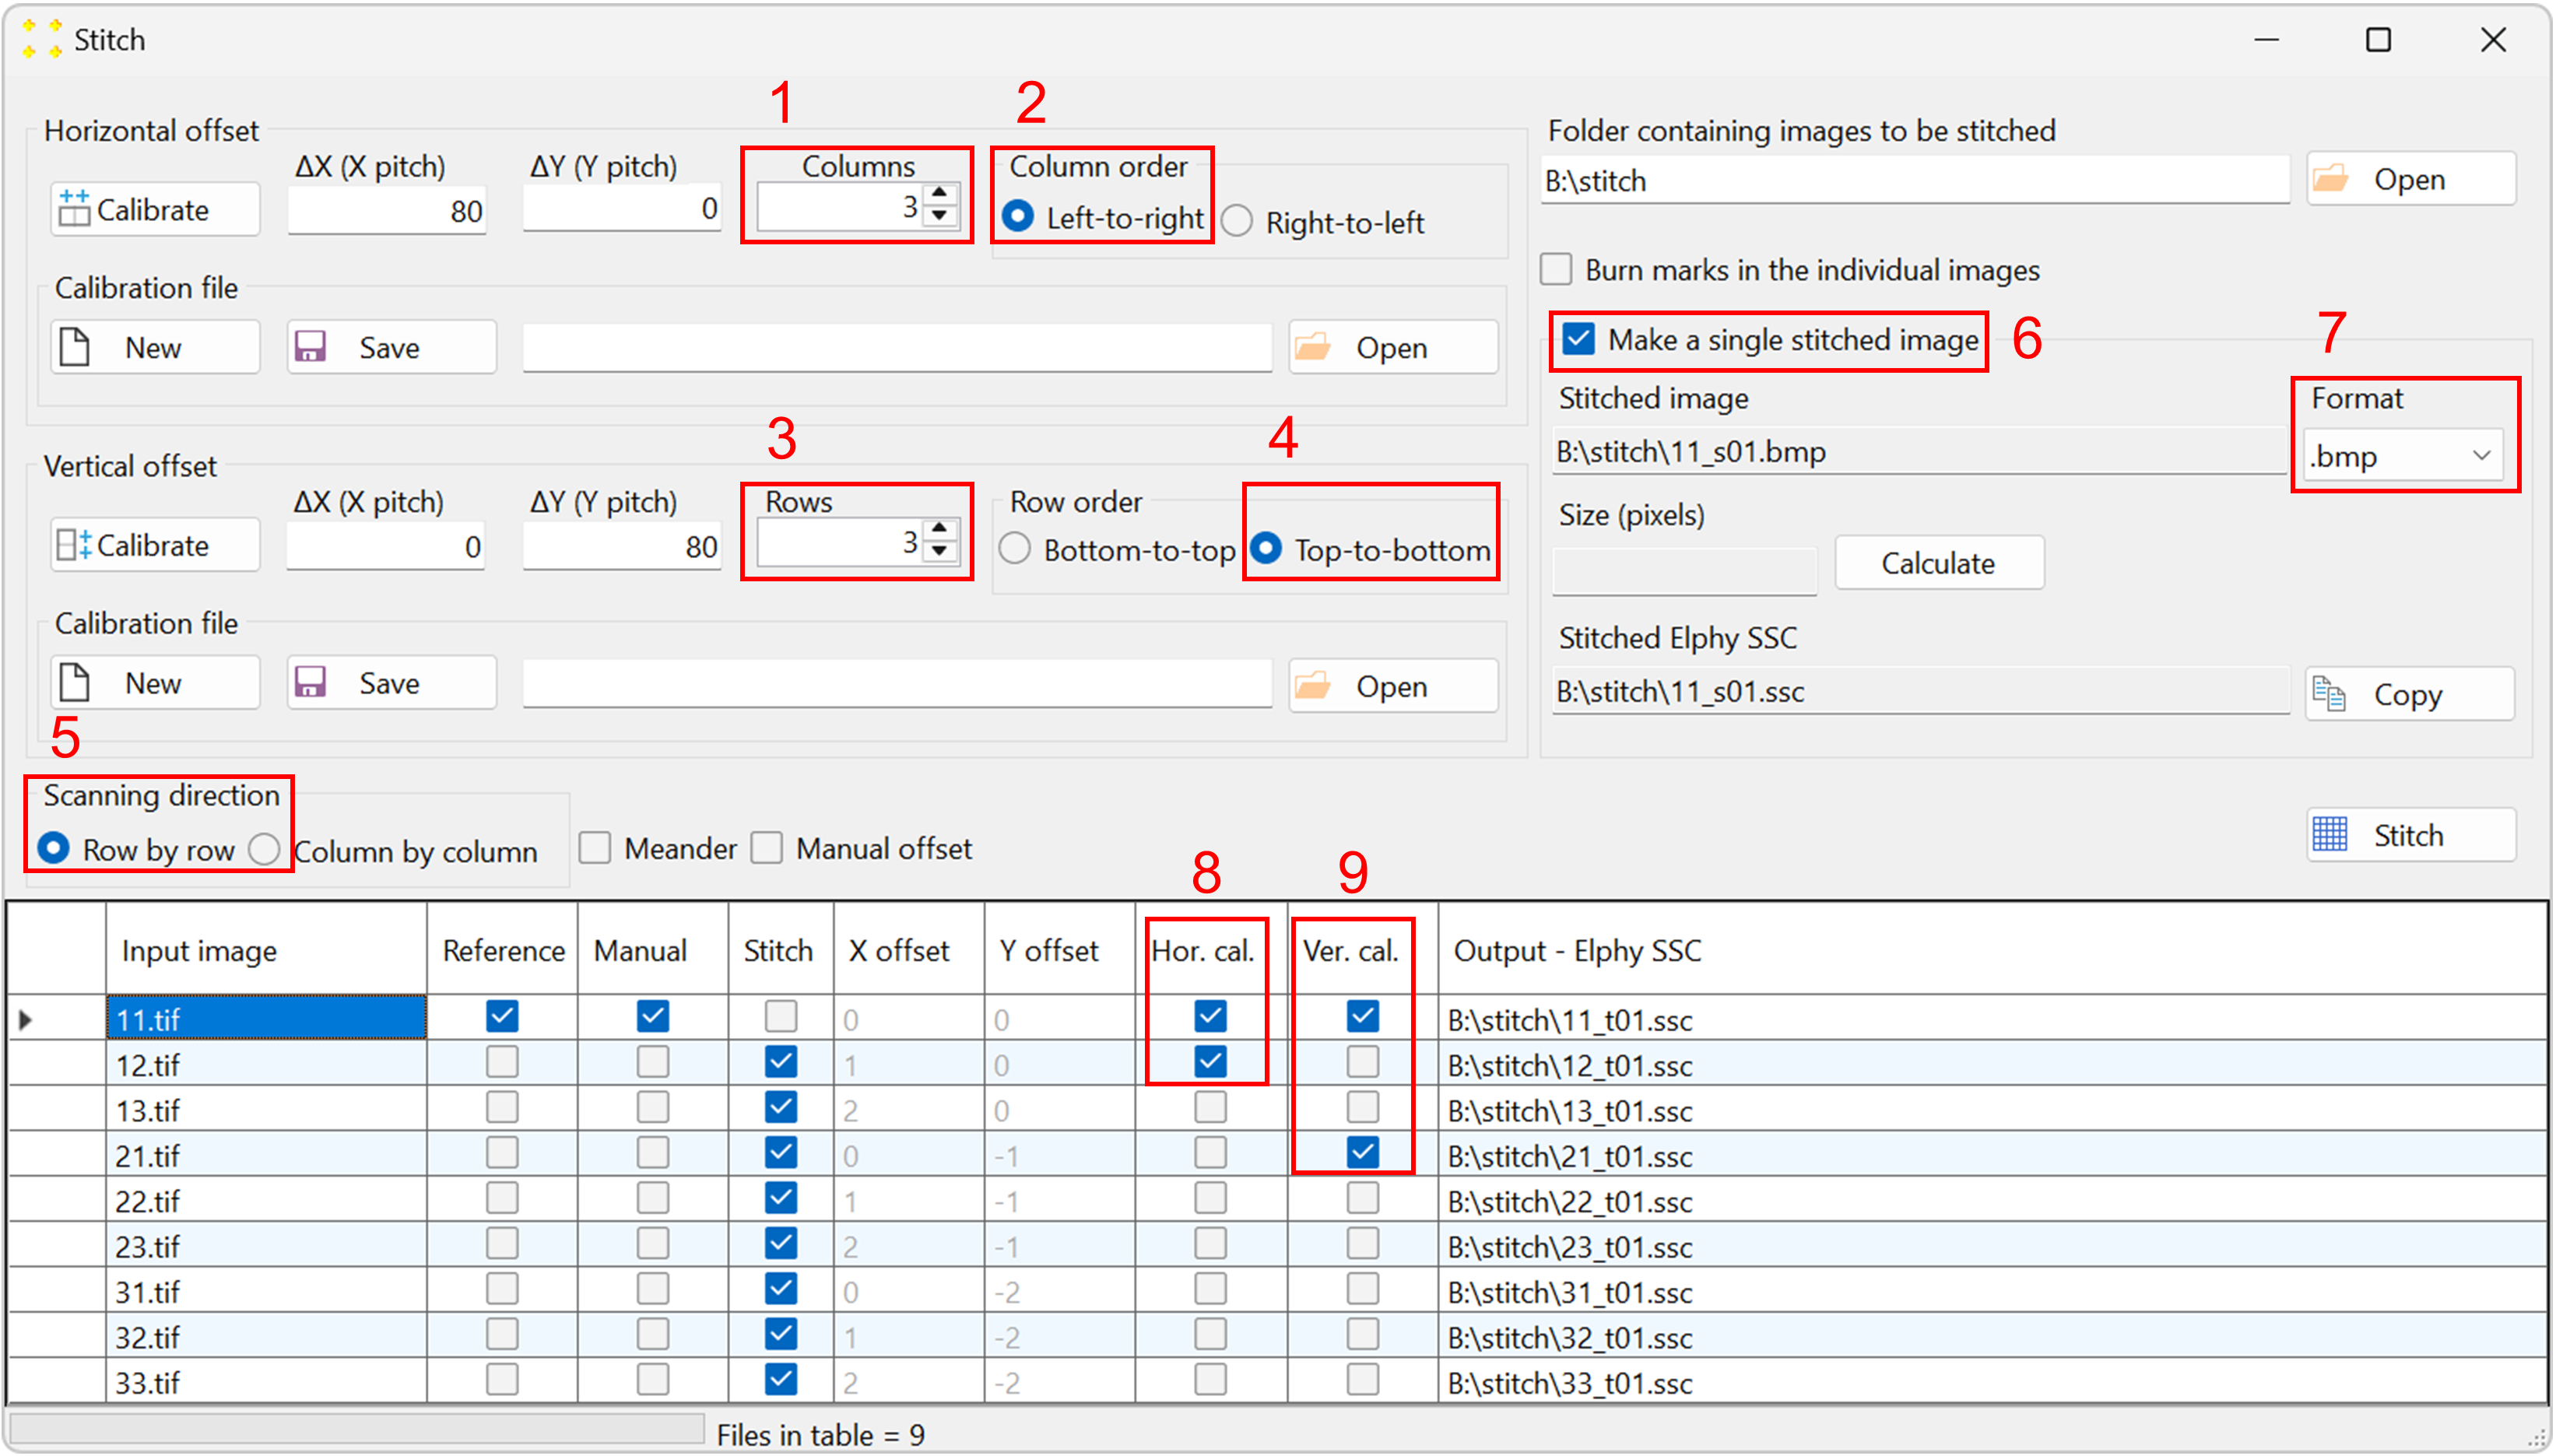This screenshot has height=1456, width=2556.
Task: Click New in the horizontal calibration file section
Action: coord(155,347)
